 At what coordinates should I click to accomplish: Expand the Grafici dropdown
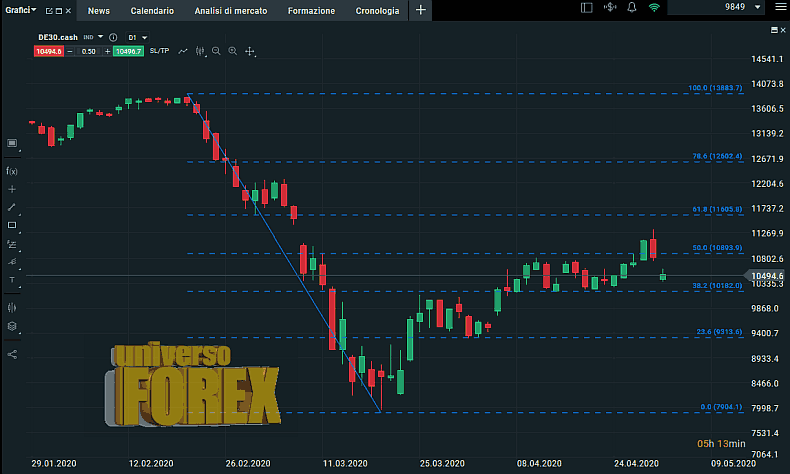coord(20,10)
